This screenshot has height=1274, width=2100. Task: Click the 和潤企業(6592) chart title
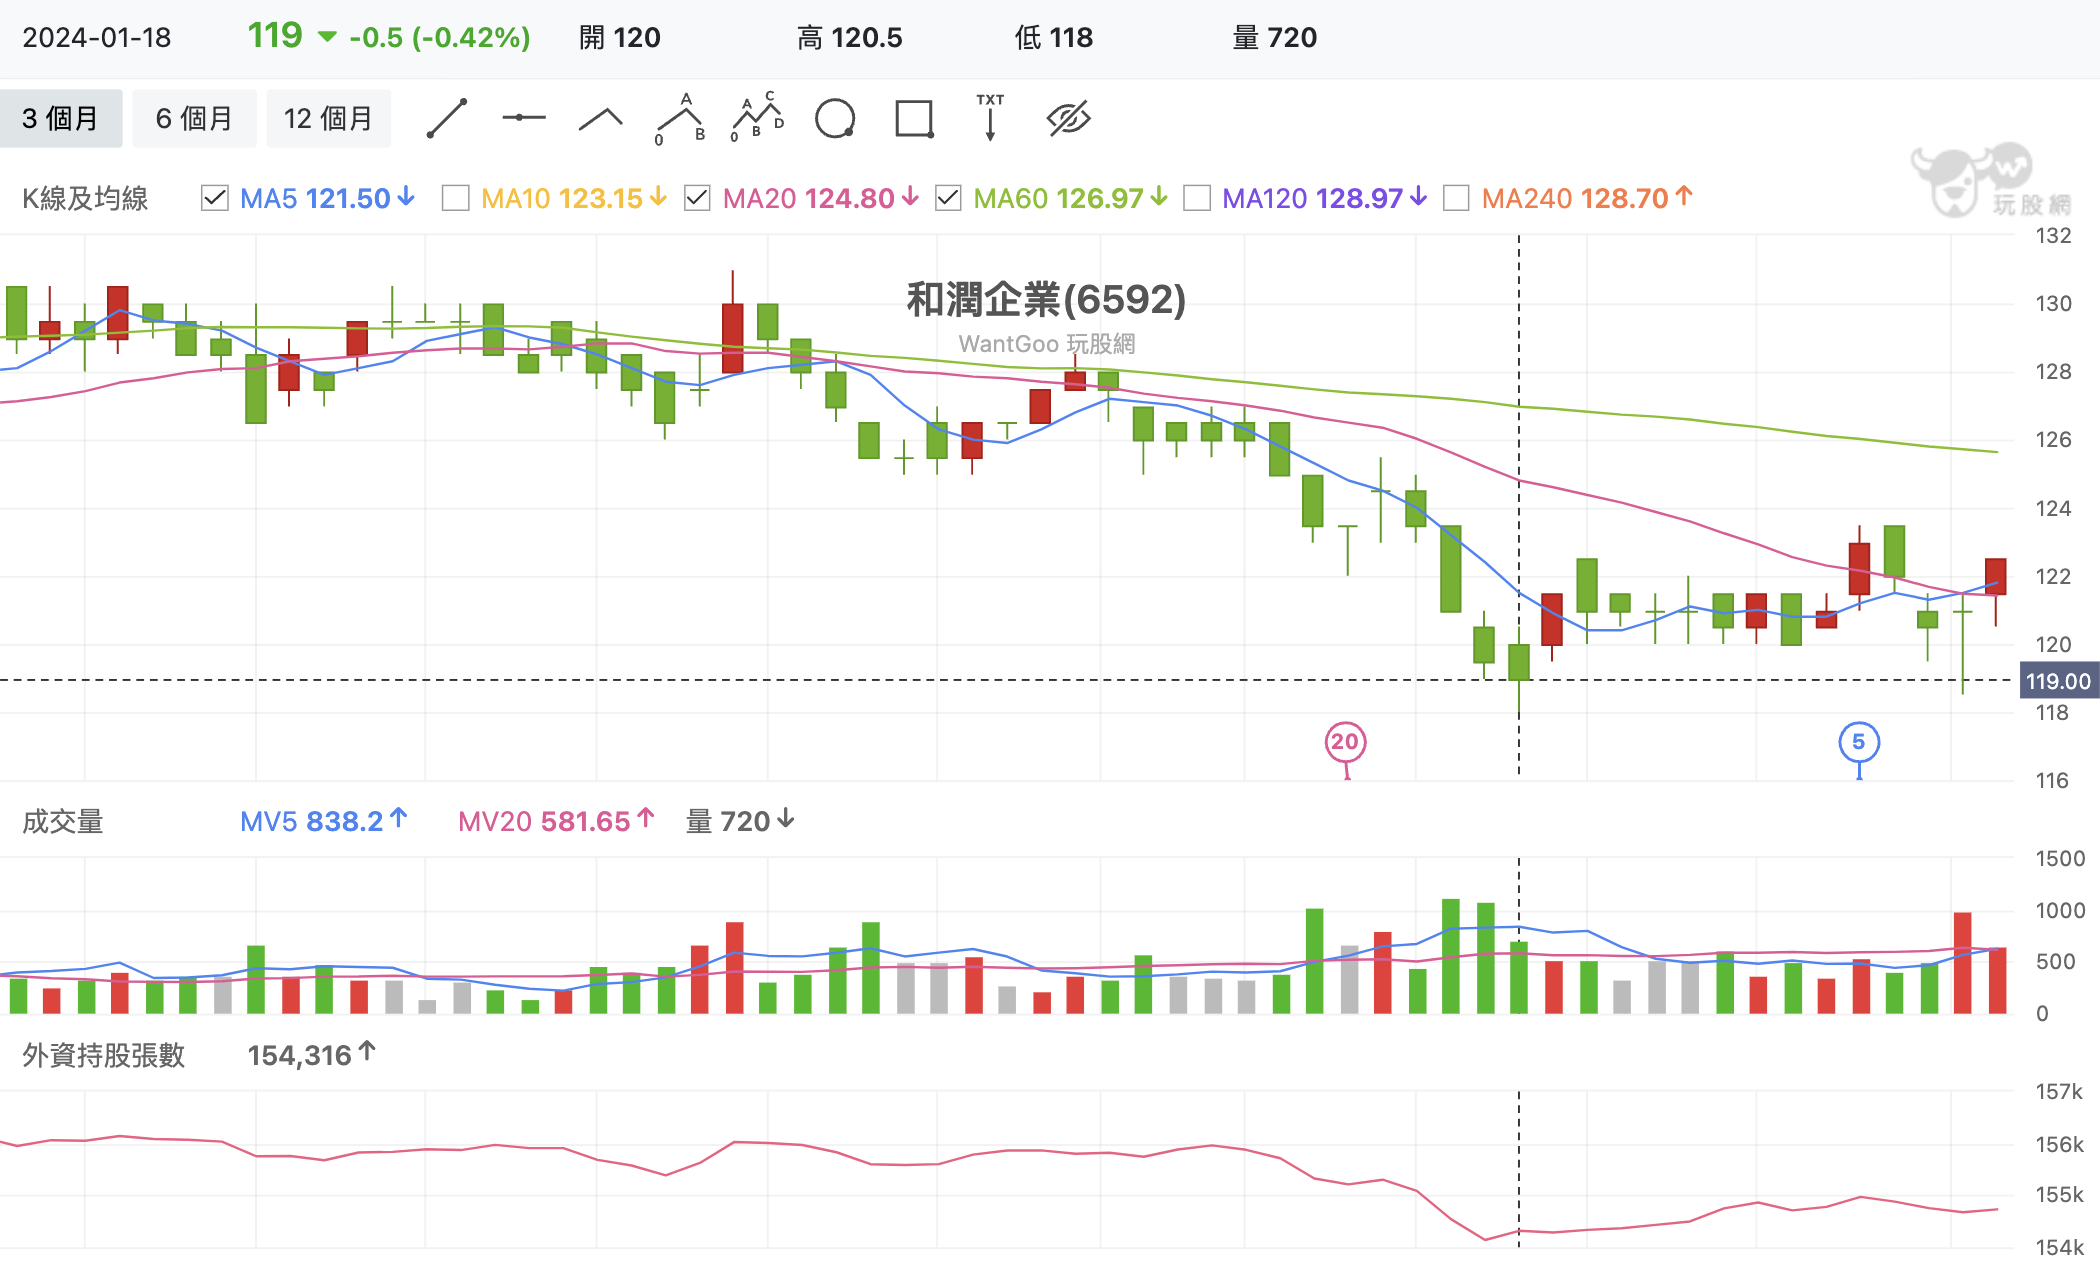pyautogui.click(x=1046, y=299)
